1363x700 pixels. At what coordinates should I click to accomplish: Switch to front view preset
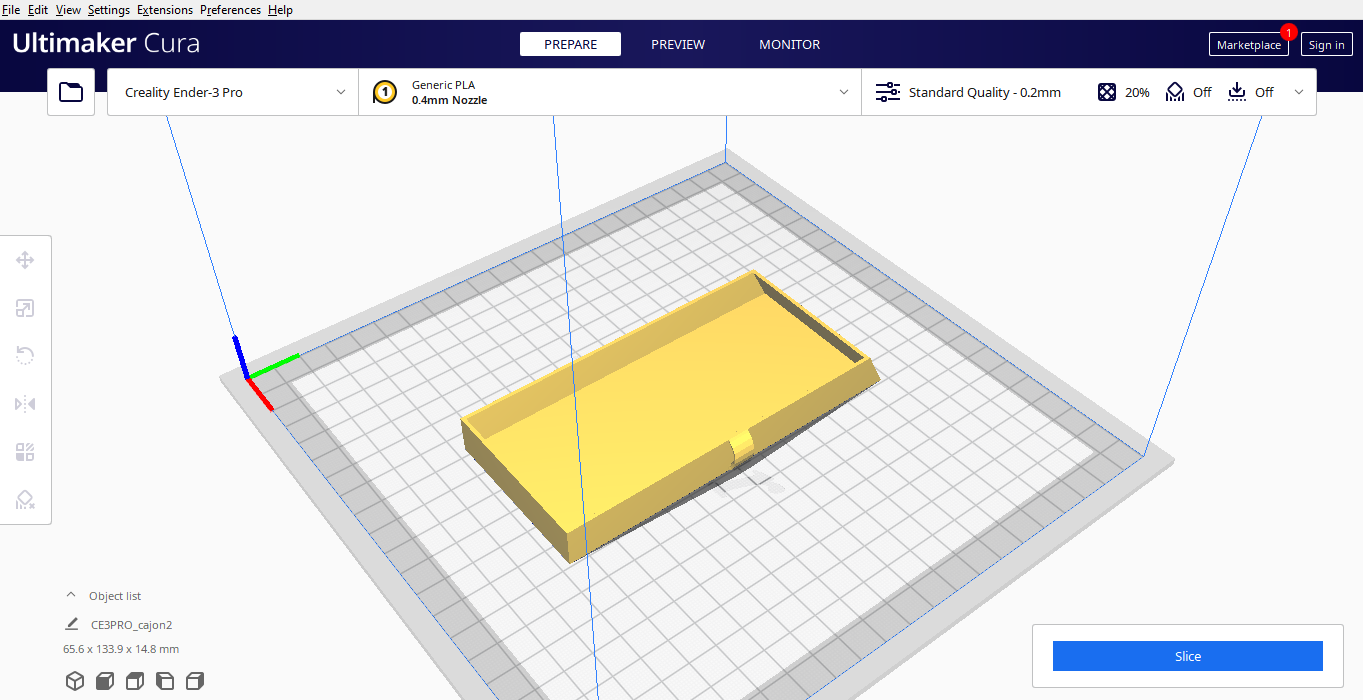click(x=104, y=680)
